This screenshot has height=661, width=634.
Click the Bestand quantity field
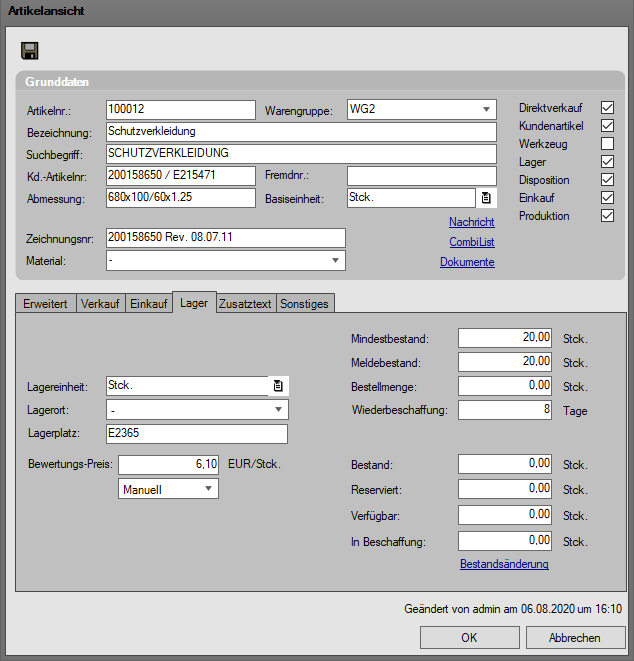point(505,464)
